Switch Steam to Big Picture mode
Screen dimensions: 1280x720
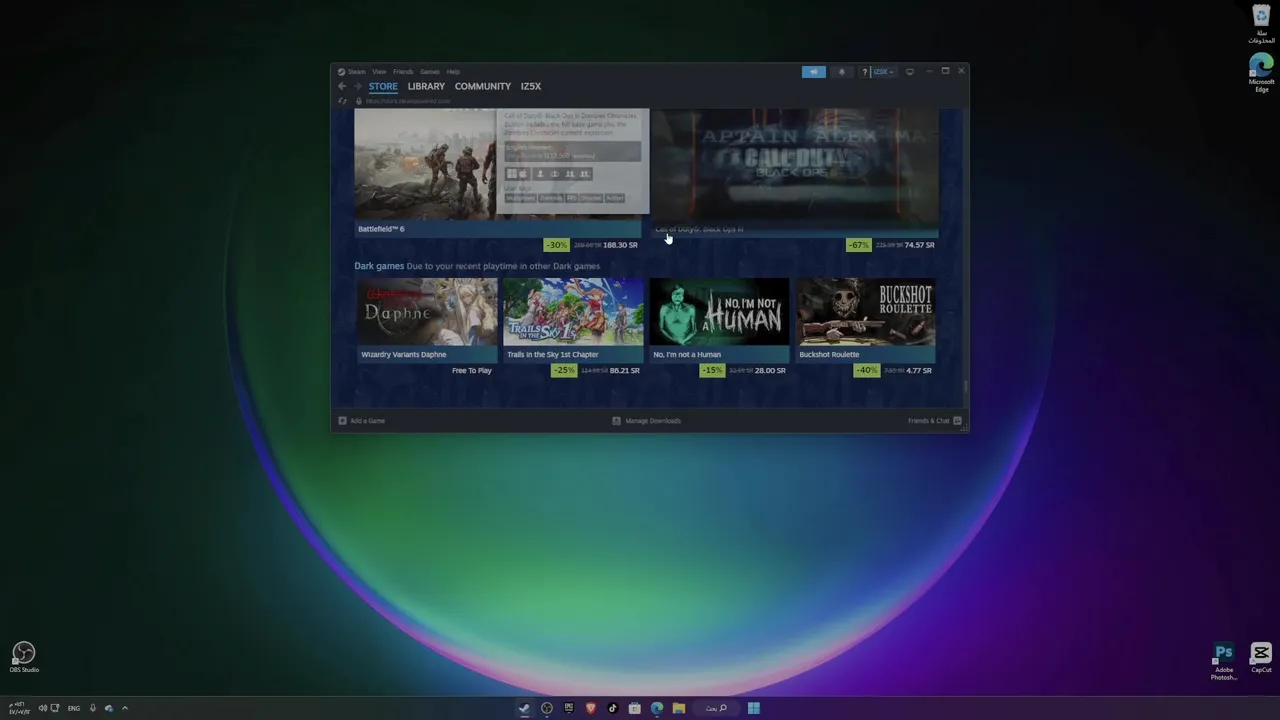(909, 72)
